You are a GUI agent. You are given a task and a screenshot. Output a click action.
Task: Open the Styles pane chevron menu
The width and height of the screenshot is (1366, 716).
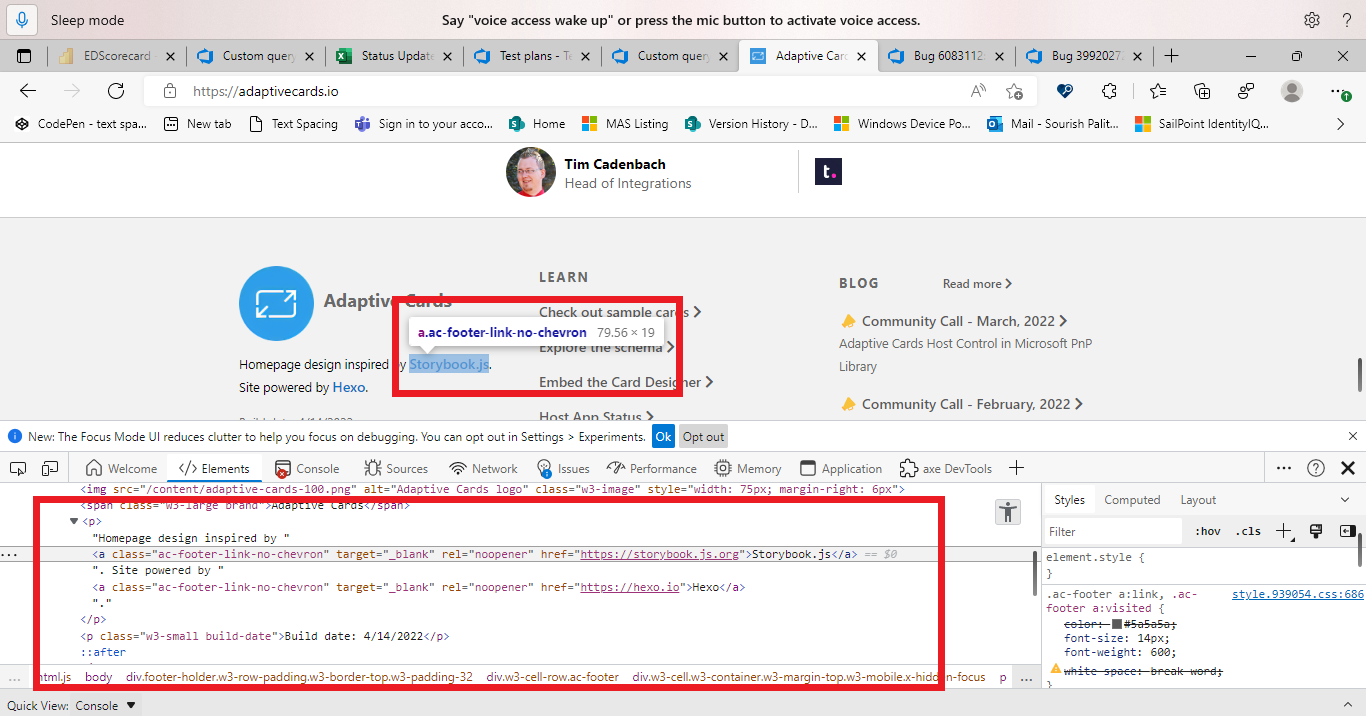pyautogui.click(x=1345, y=499)
